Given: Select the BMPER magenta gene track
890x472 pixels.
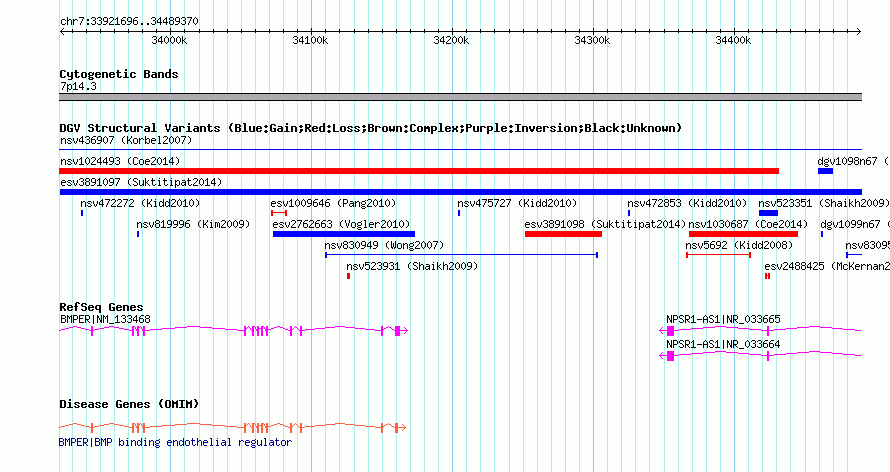Looking at the screenshot, I should tap(234, 330).
